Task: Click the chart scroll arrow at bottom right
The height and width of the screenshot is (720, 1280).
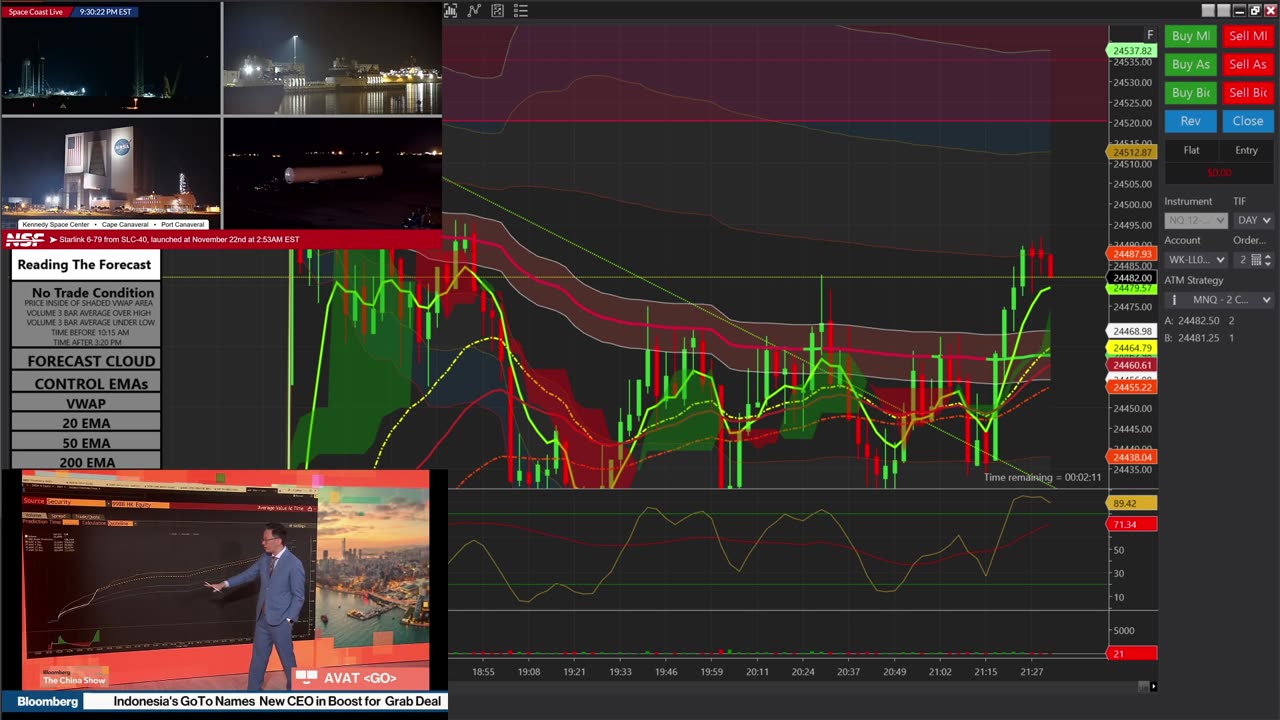Action: click(x=1153, y=686)
